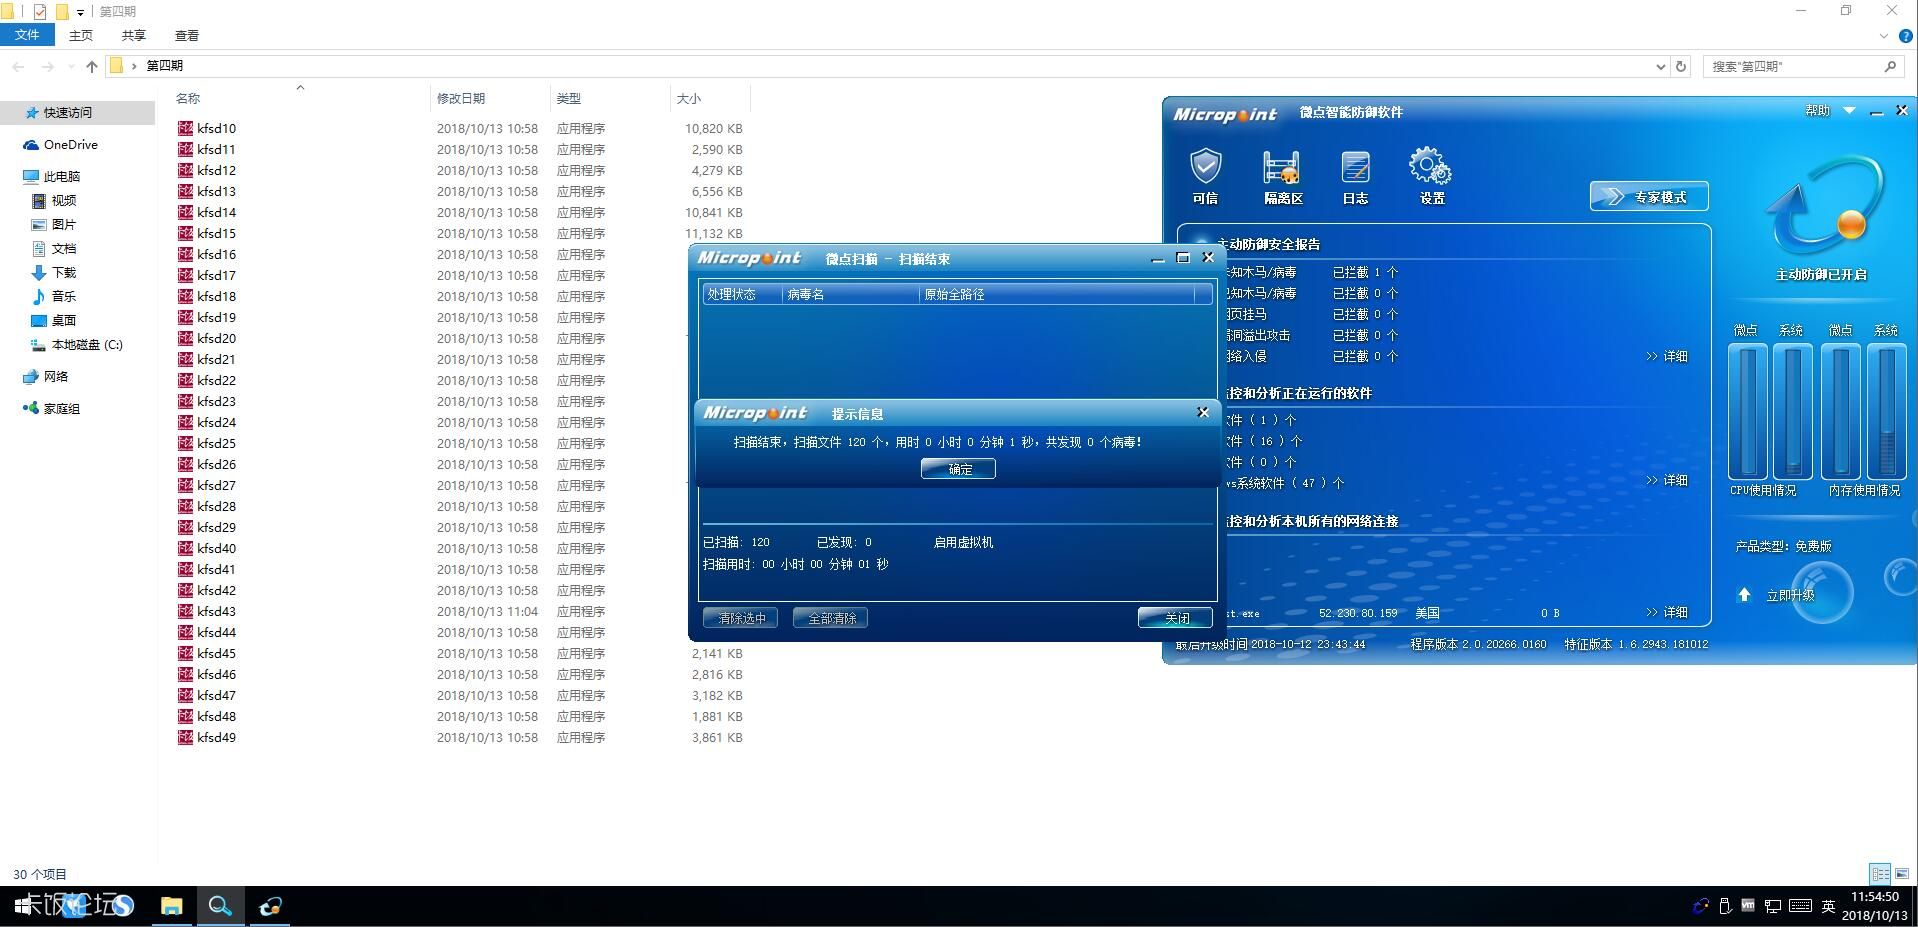This screenshot has width=1918, height=927.
Task: Expand the ribbon with the chevron
Action: tap(1884, 36)
